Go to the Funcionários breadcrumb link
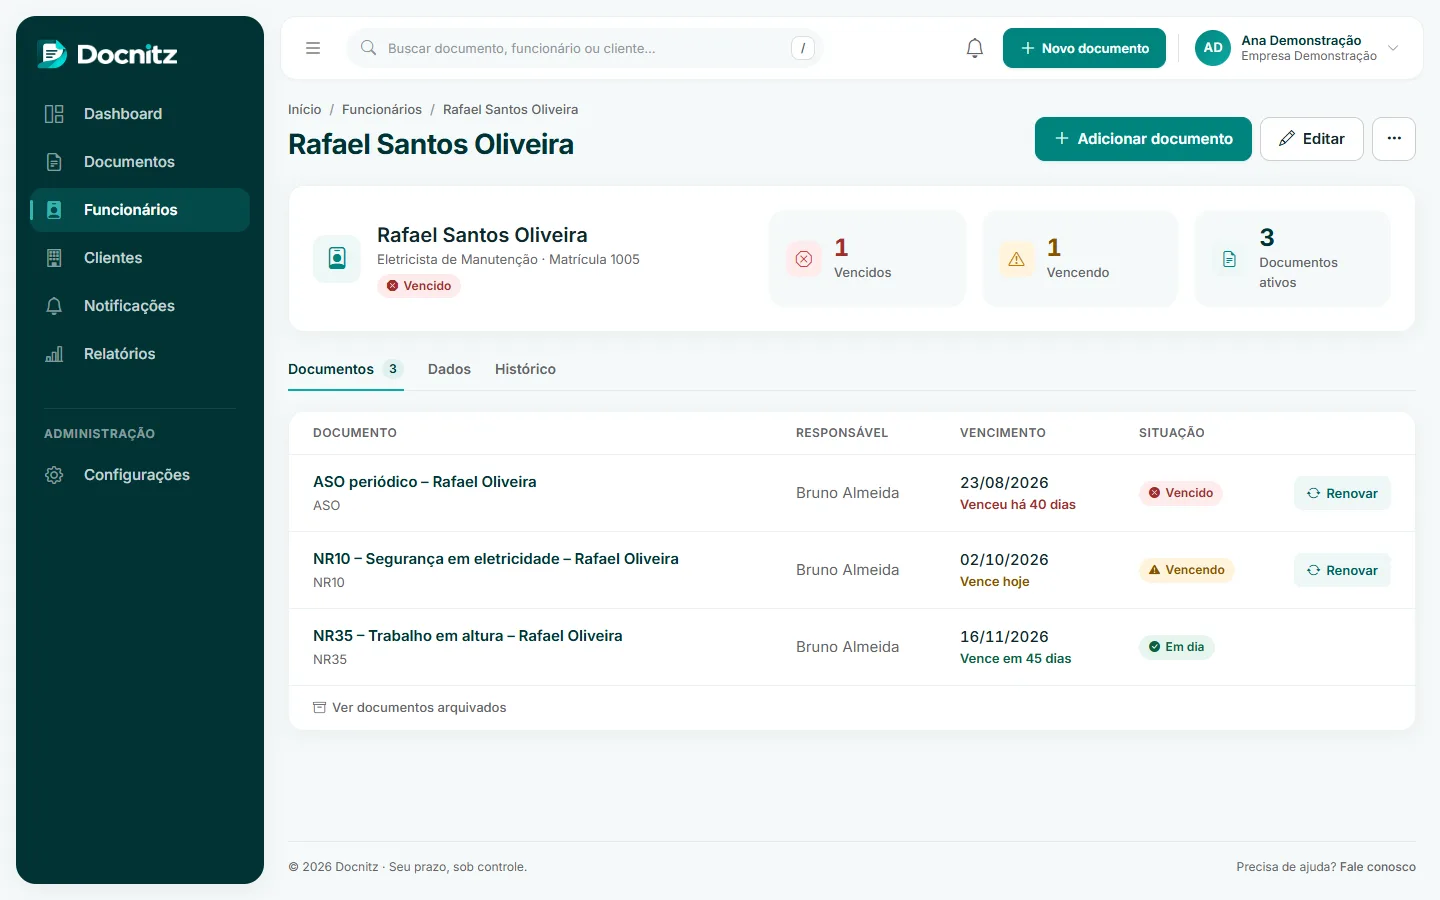 click(x=382, y=110)
